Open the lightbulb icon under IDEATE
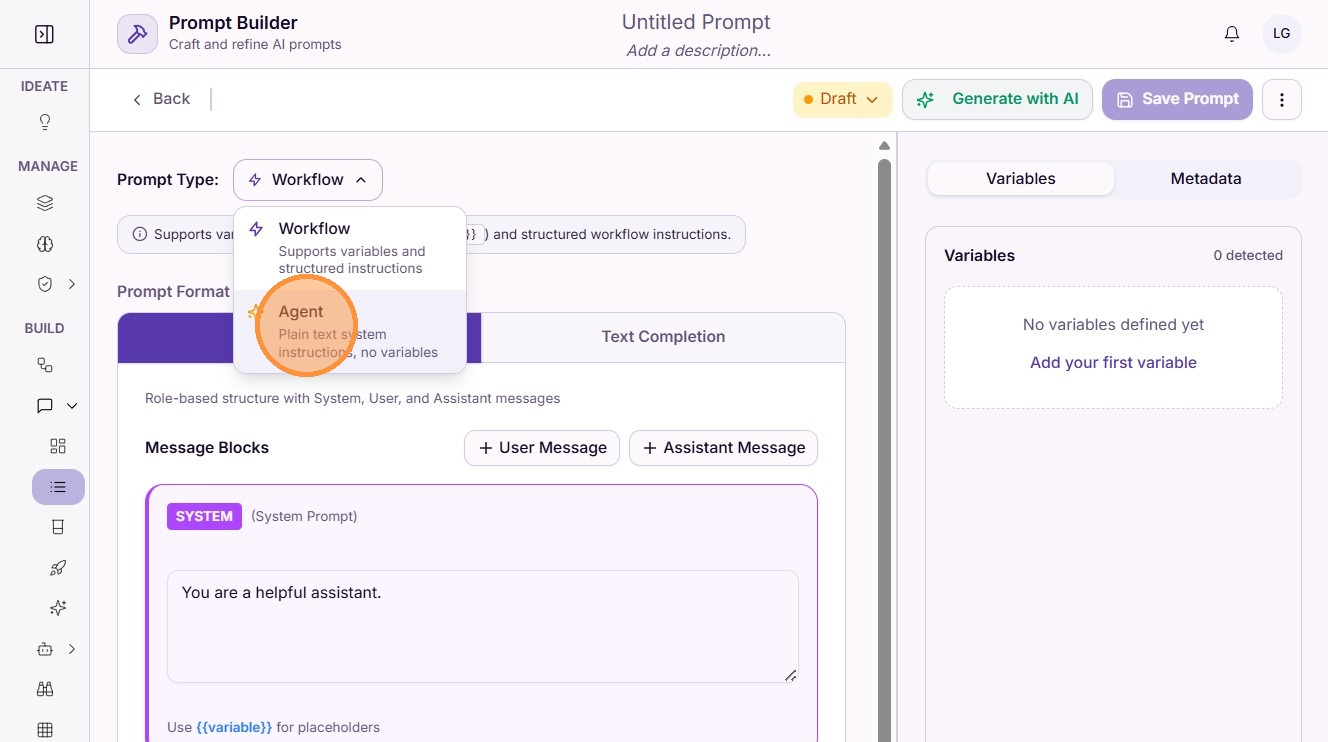1328x742 pixels. [45, 122]
